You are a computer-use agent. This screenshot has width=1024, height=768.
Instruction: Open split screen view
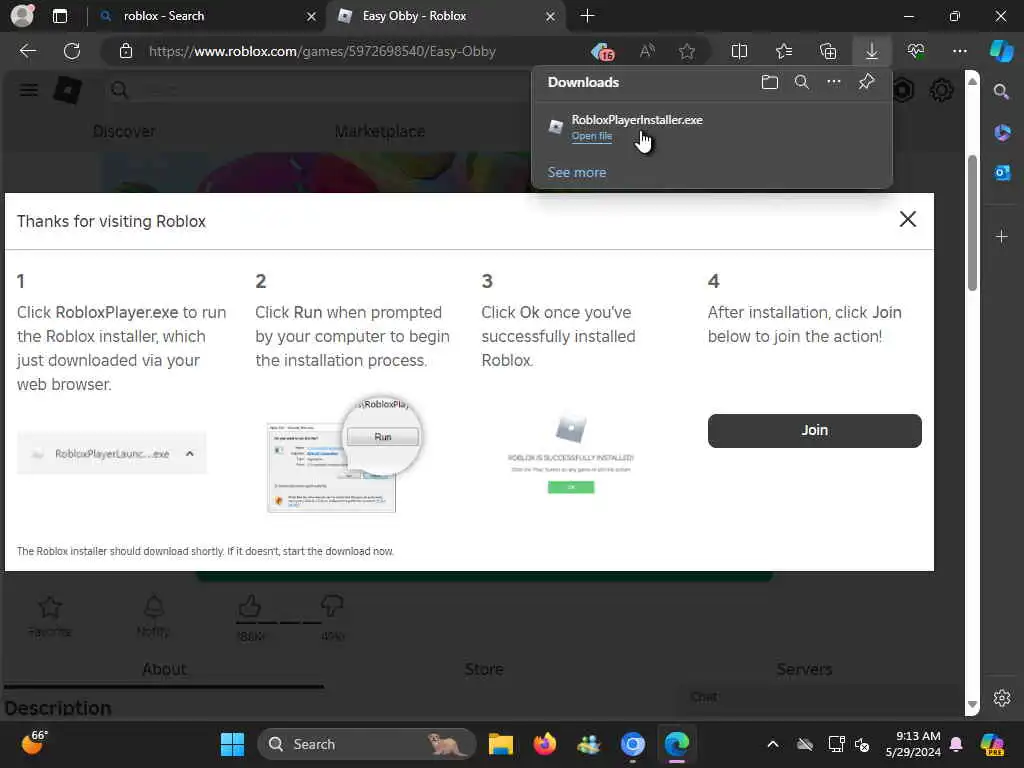(739, 51)
